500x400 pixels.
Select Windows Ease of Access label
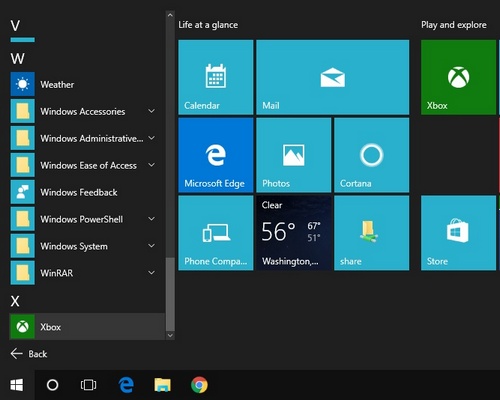[x=88, y=165]
